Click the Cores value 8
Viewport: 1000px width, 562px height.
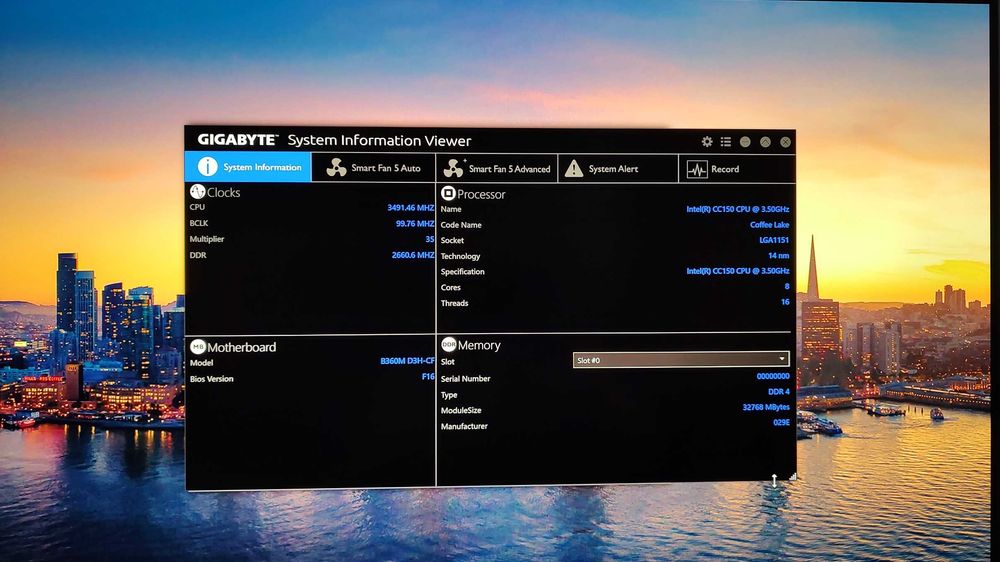coord(787,286)
